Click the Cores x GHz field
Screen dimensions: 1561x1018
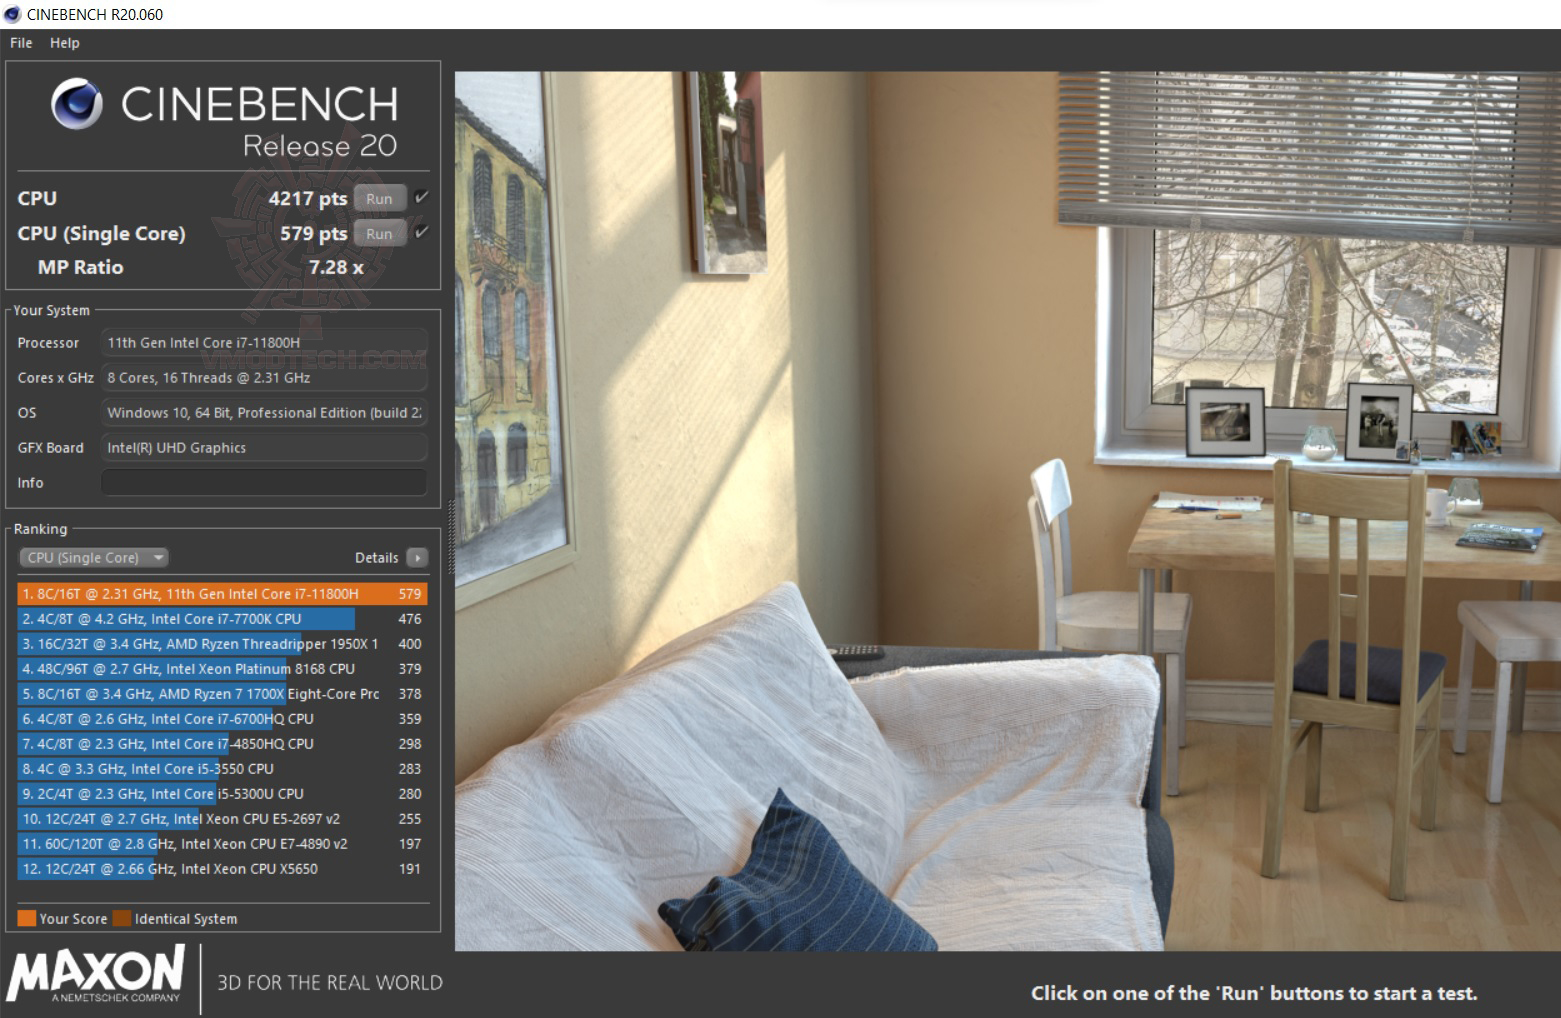point(264,377)
